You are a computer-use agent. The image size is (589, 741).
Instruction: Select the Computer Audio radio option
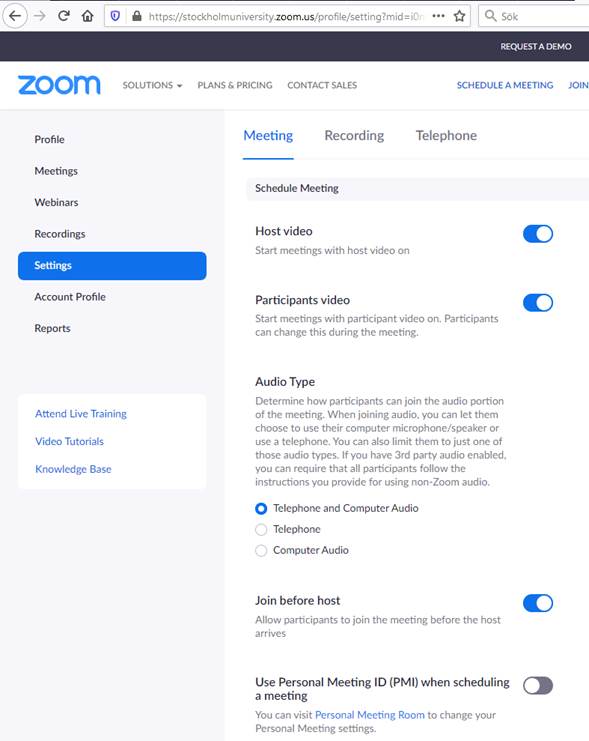[261, 551]
